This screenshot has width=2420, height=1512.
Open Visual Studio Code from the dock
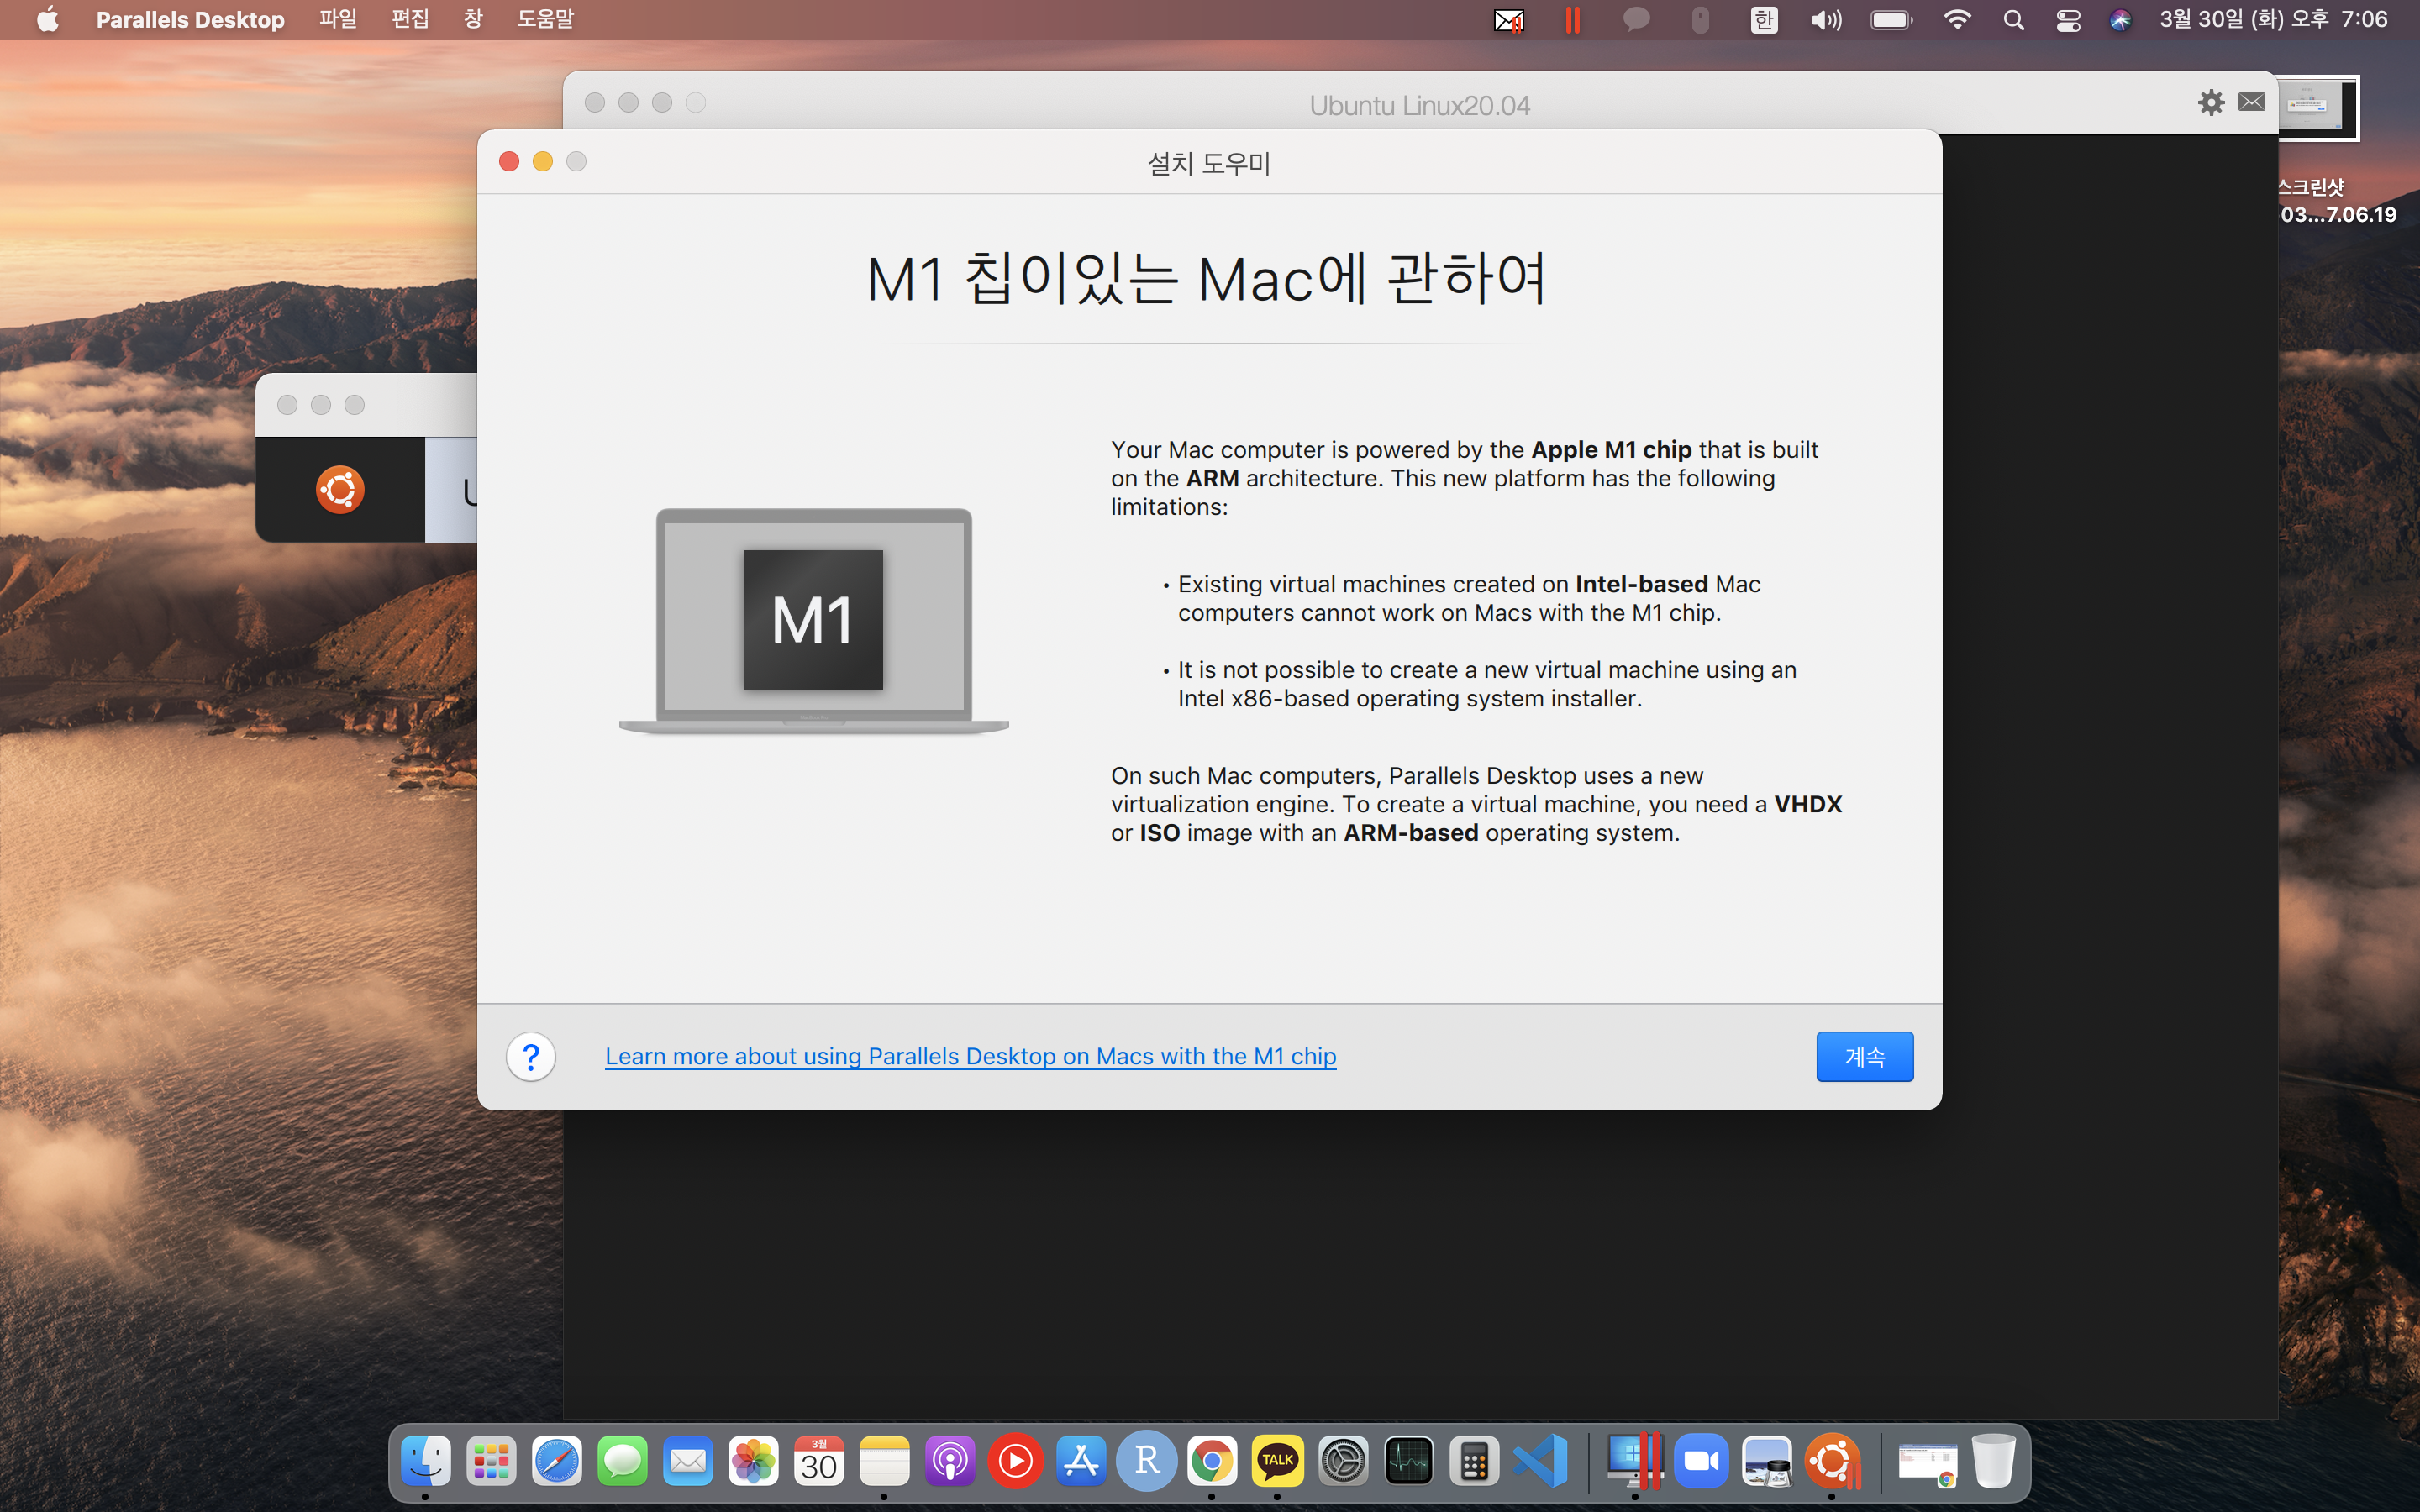[1540, 1462]
